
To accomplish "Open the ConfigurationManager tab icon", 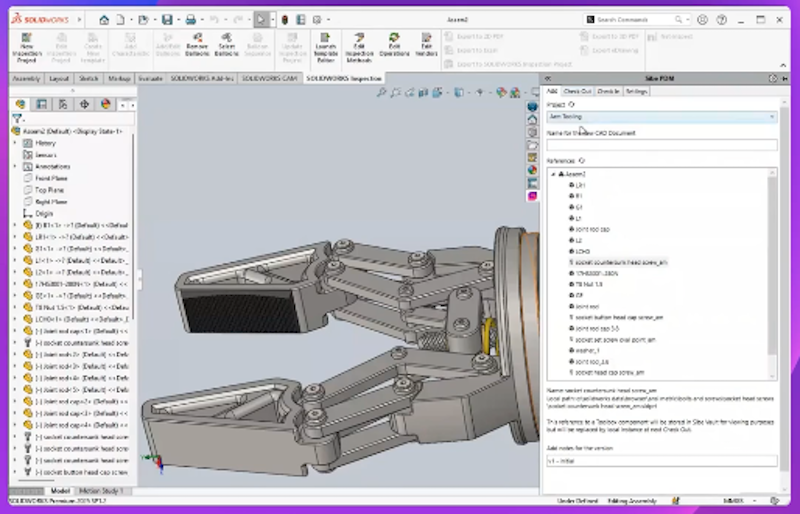I will (61, 103).
